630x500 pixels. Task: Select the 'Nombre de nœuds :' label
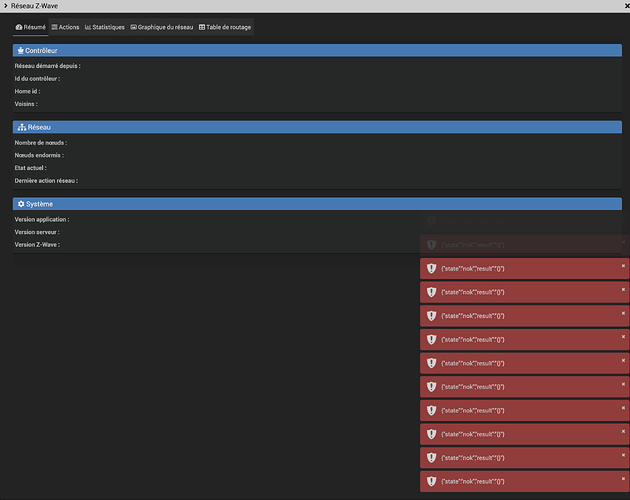click(41, 143)
